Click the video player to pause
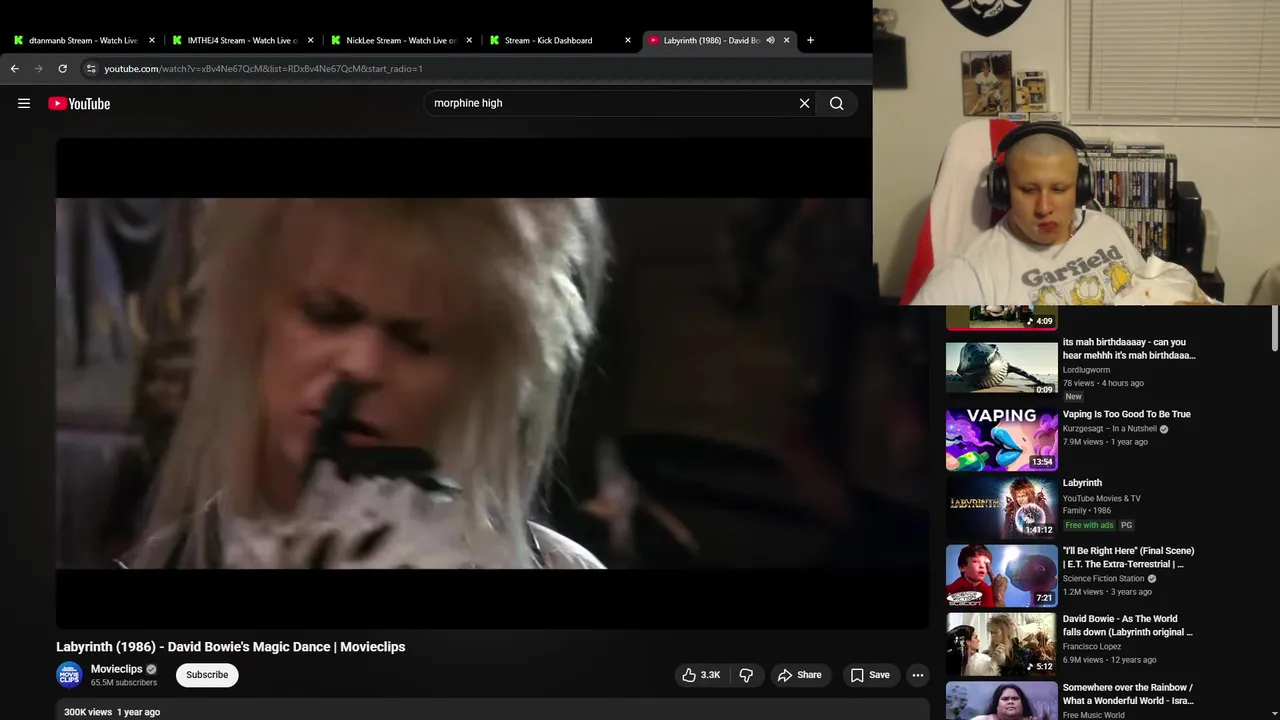 click(492, 383)
